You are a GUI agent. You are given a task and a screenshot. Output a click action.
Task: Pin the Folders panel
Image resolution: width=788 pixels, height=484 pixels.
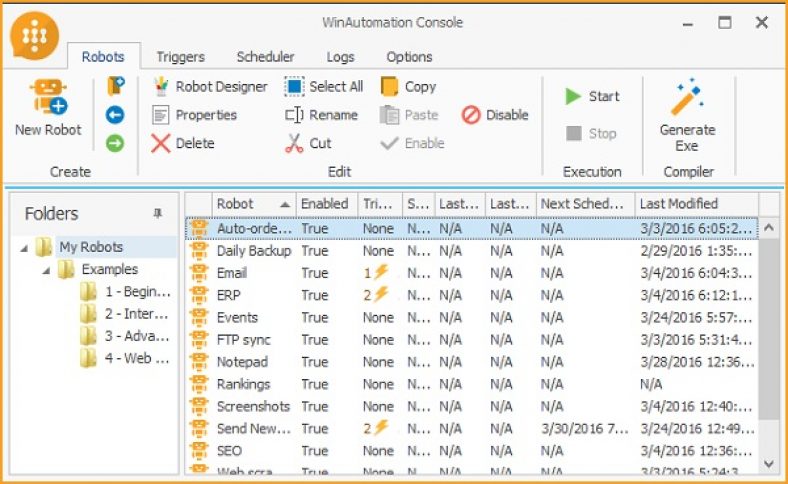(157, 214)
